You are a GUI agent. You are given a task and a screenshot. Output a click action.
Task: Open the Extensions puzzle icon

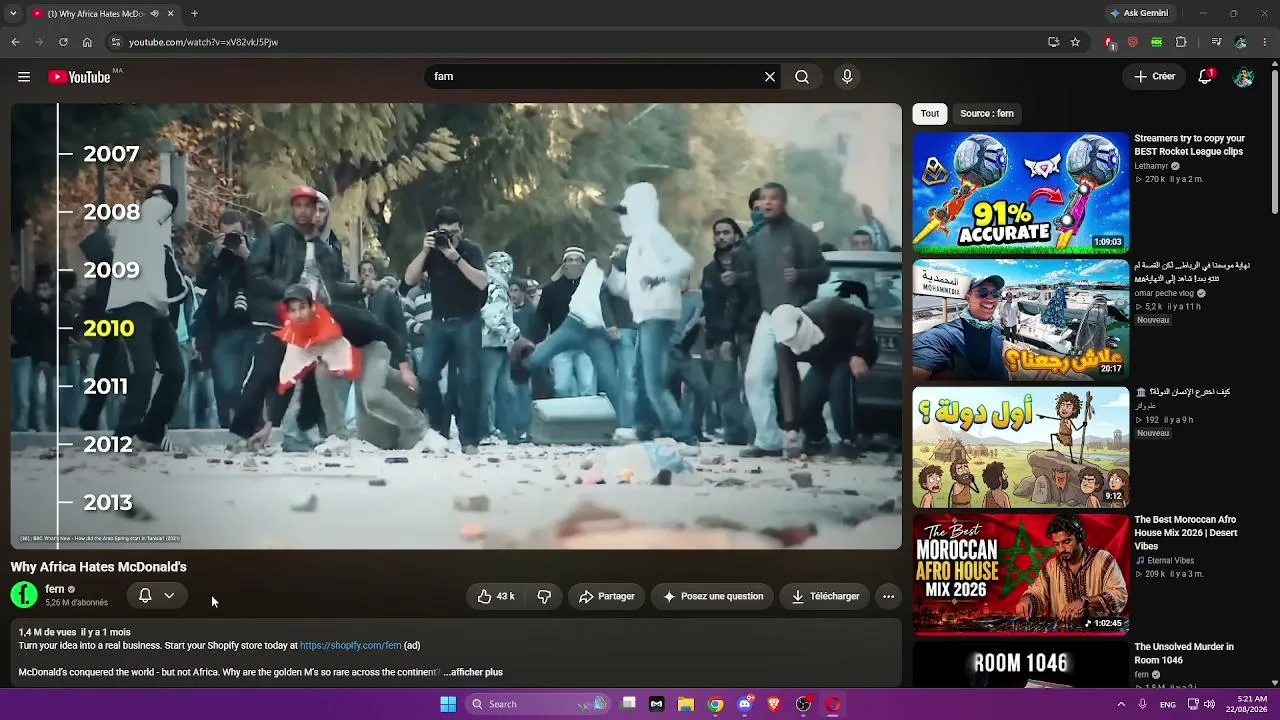click(1181, 42)
